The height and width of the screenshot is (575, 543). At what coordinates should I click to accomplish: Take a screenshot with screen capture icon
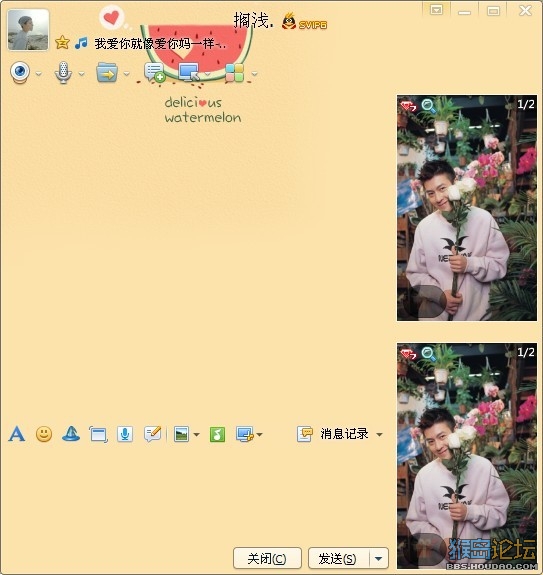(245, 435)
